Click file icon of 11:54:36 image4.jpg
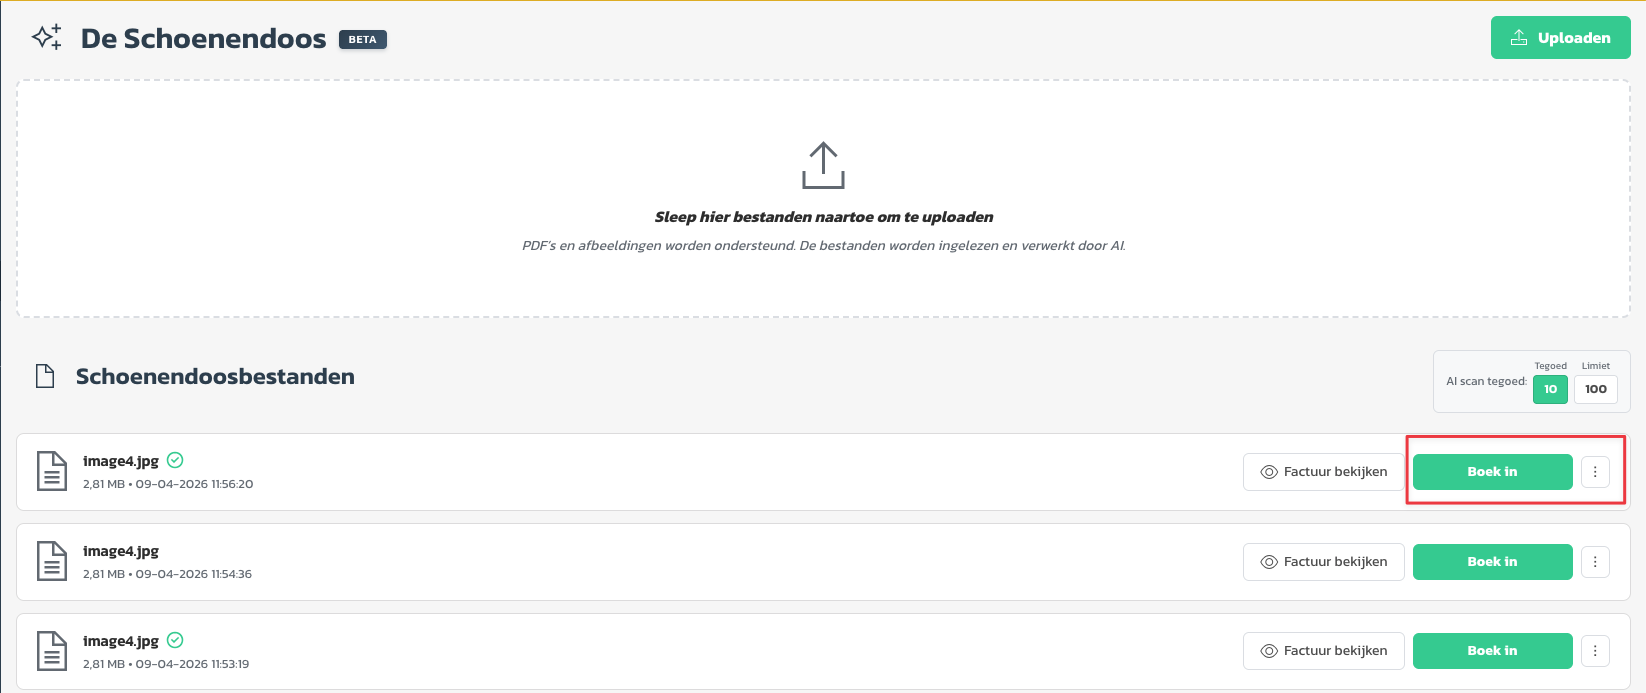 (52, 561)
